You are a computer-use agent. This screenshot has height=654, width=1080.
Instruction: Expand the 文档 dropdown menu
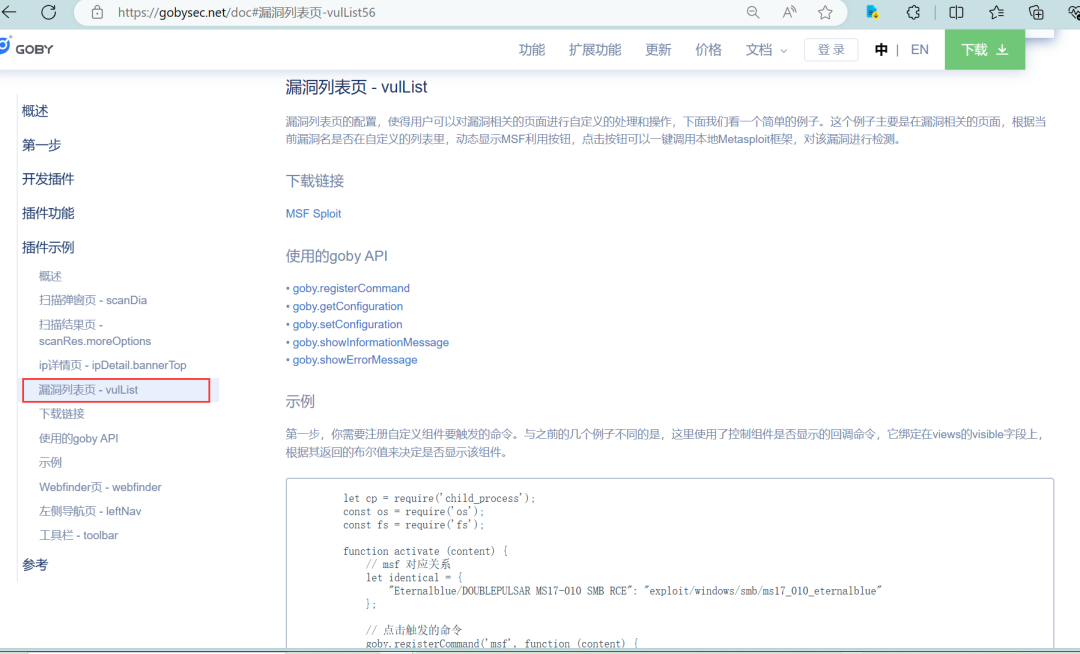766,50
